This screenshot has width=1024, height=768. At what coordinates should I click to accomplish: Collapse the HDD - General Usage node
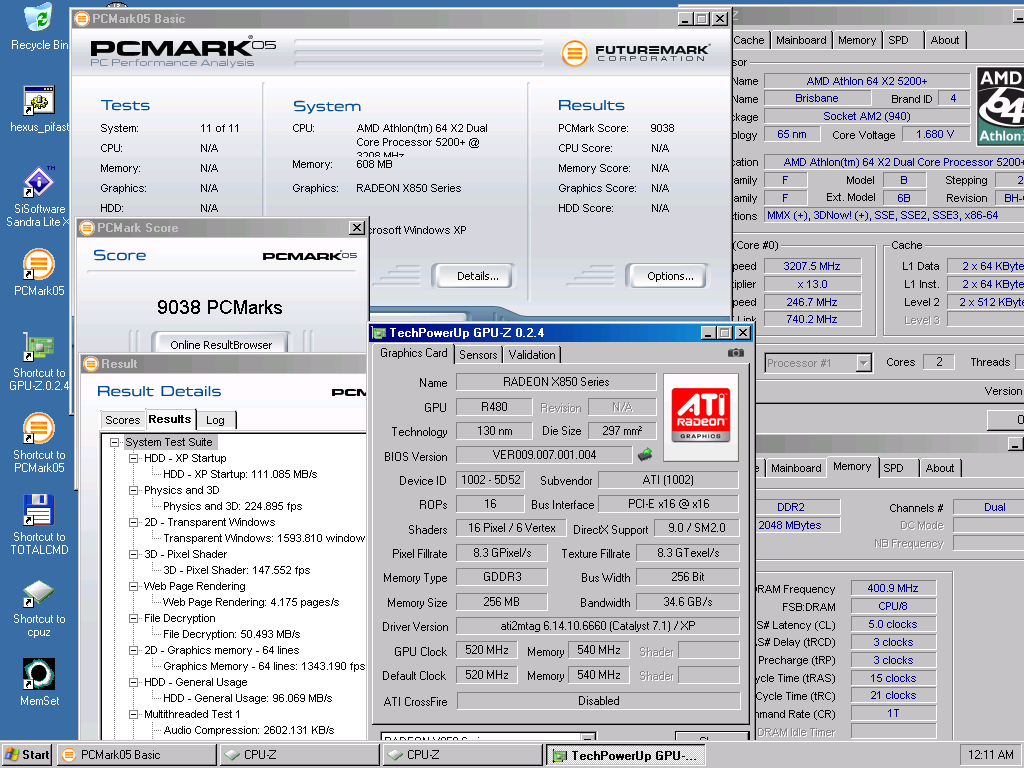point(133,682)
